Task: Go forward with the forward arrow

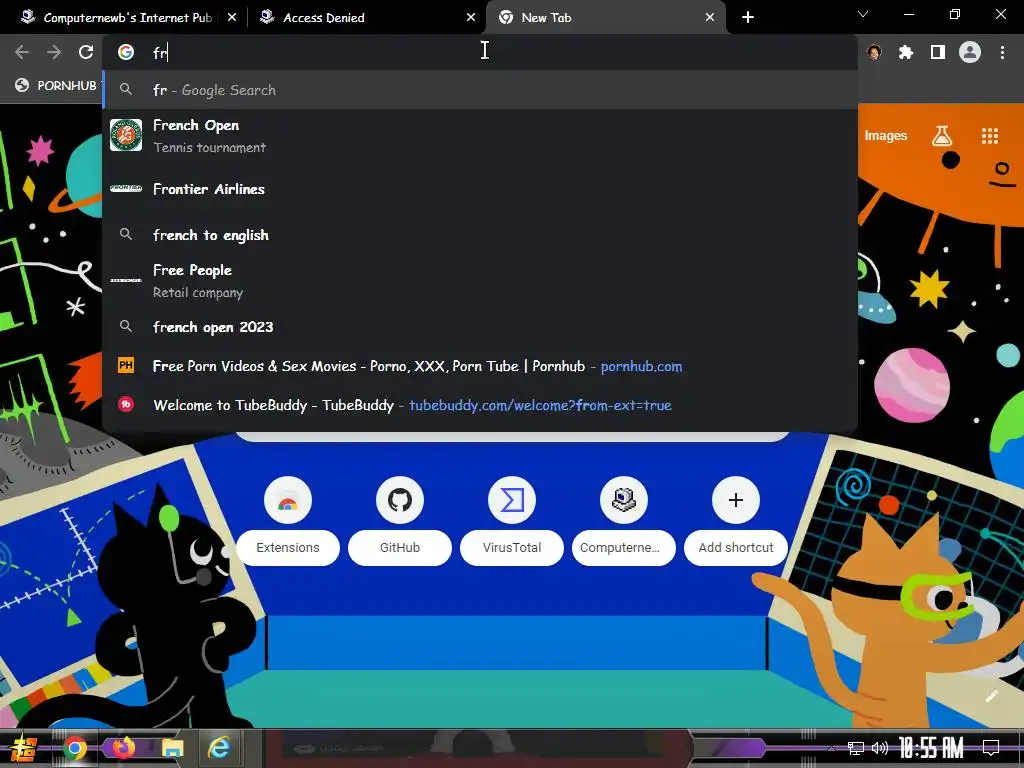Action: coord(54,52)
